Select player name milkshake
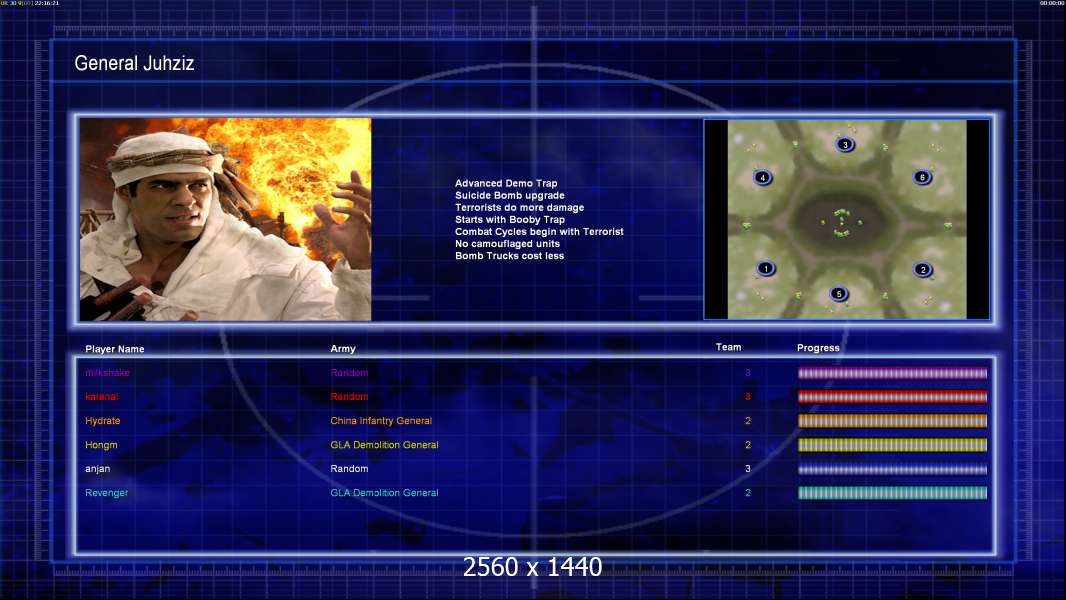The height and width of the screenshot is (600, 1066). 107,373
